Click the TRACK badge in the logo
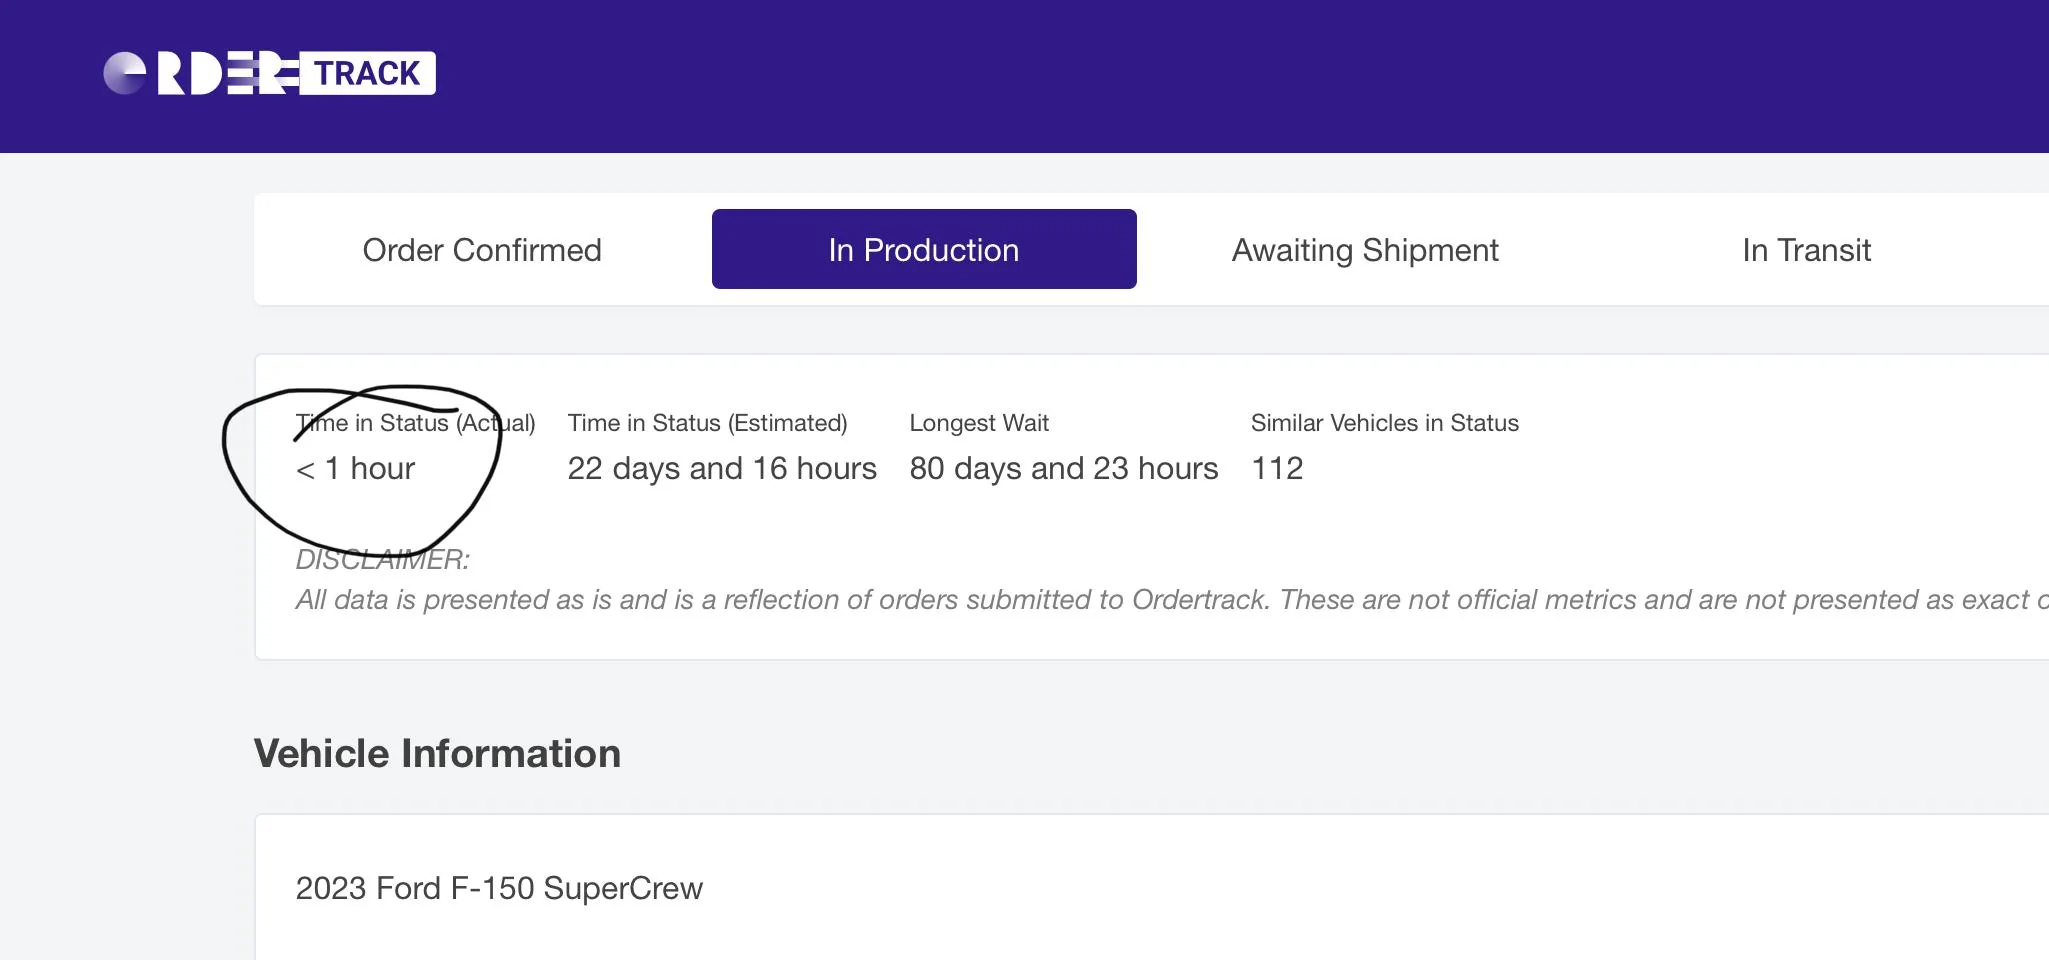This screenshot has width=2049, height=960. 367,73
